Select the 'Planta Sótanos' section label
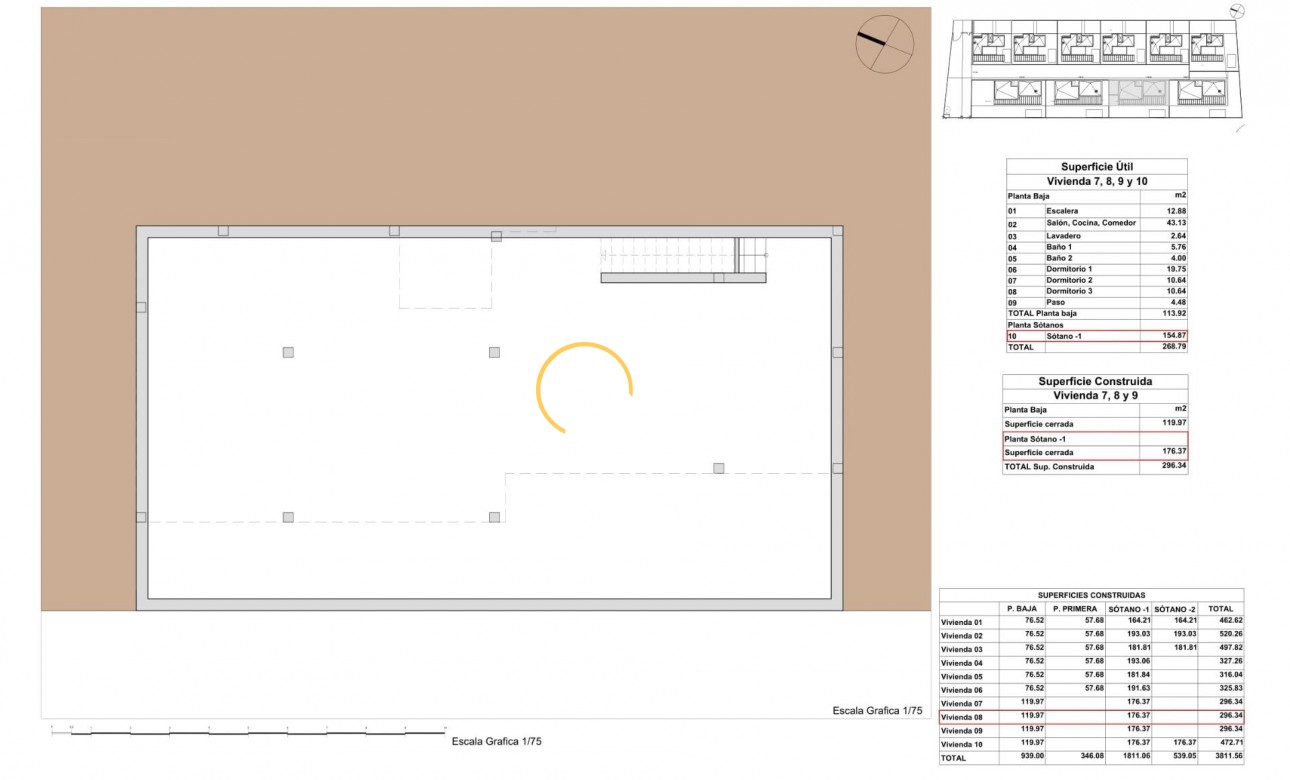This screenshot has height=780, width=1290. click(1035, 325)
